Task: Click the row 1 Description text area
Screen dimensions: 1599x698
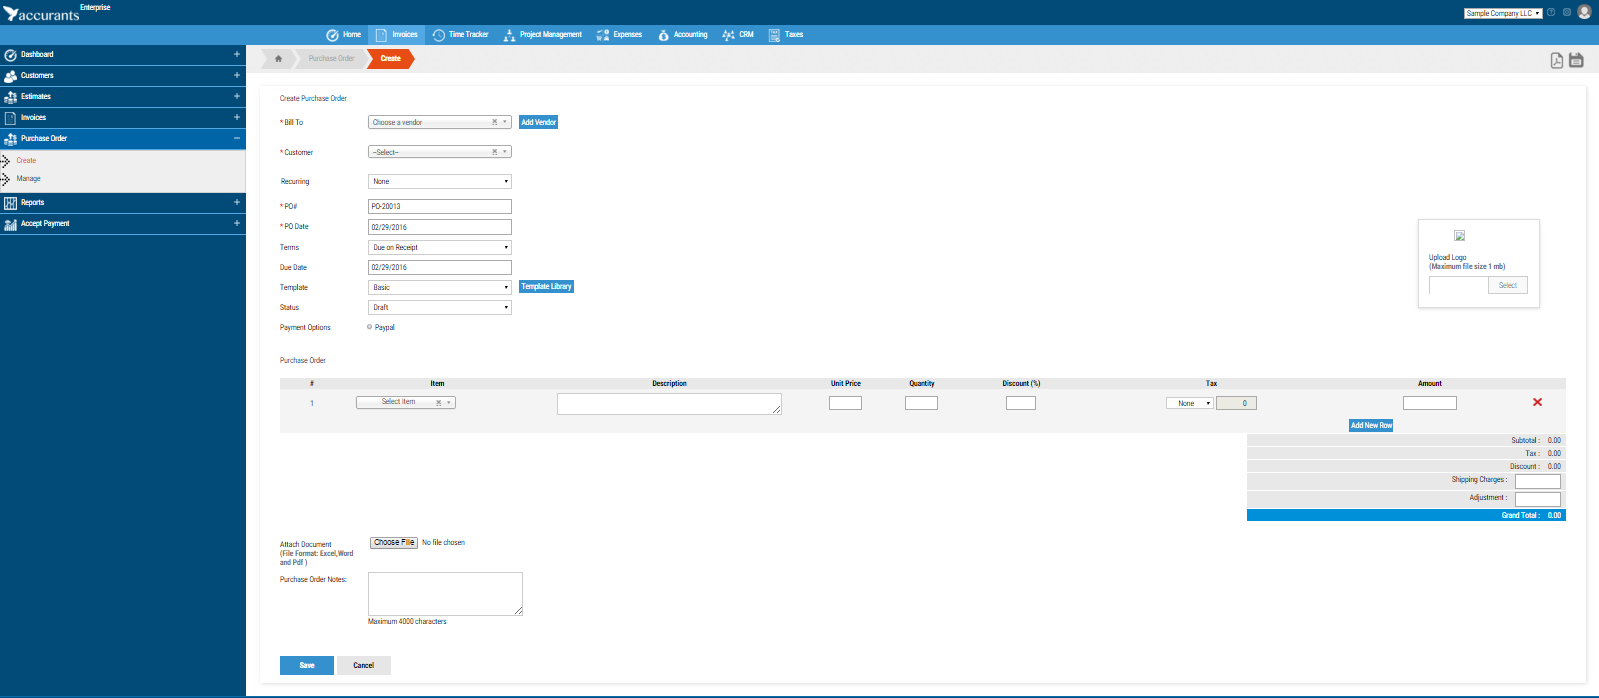Action: [669, 403]
